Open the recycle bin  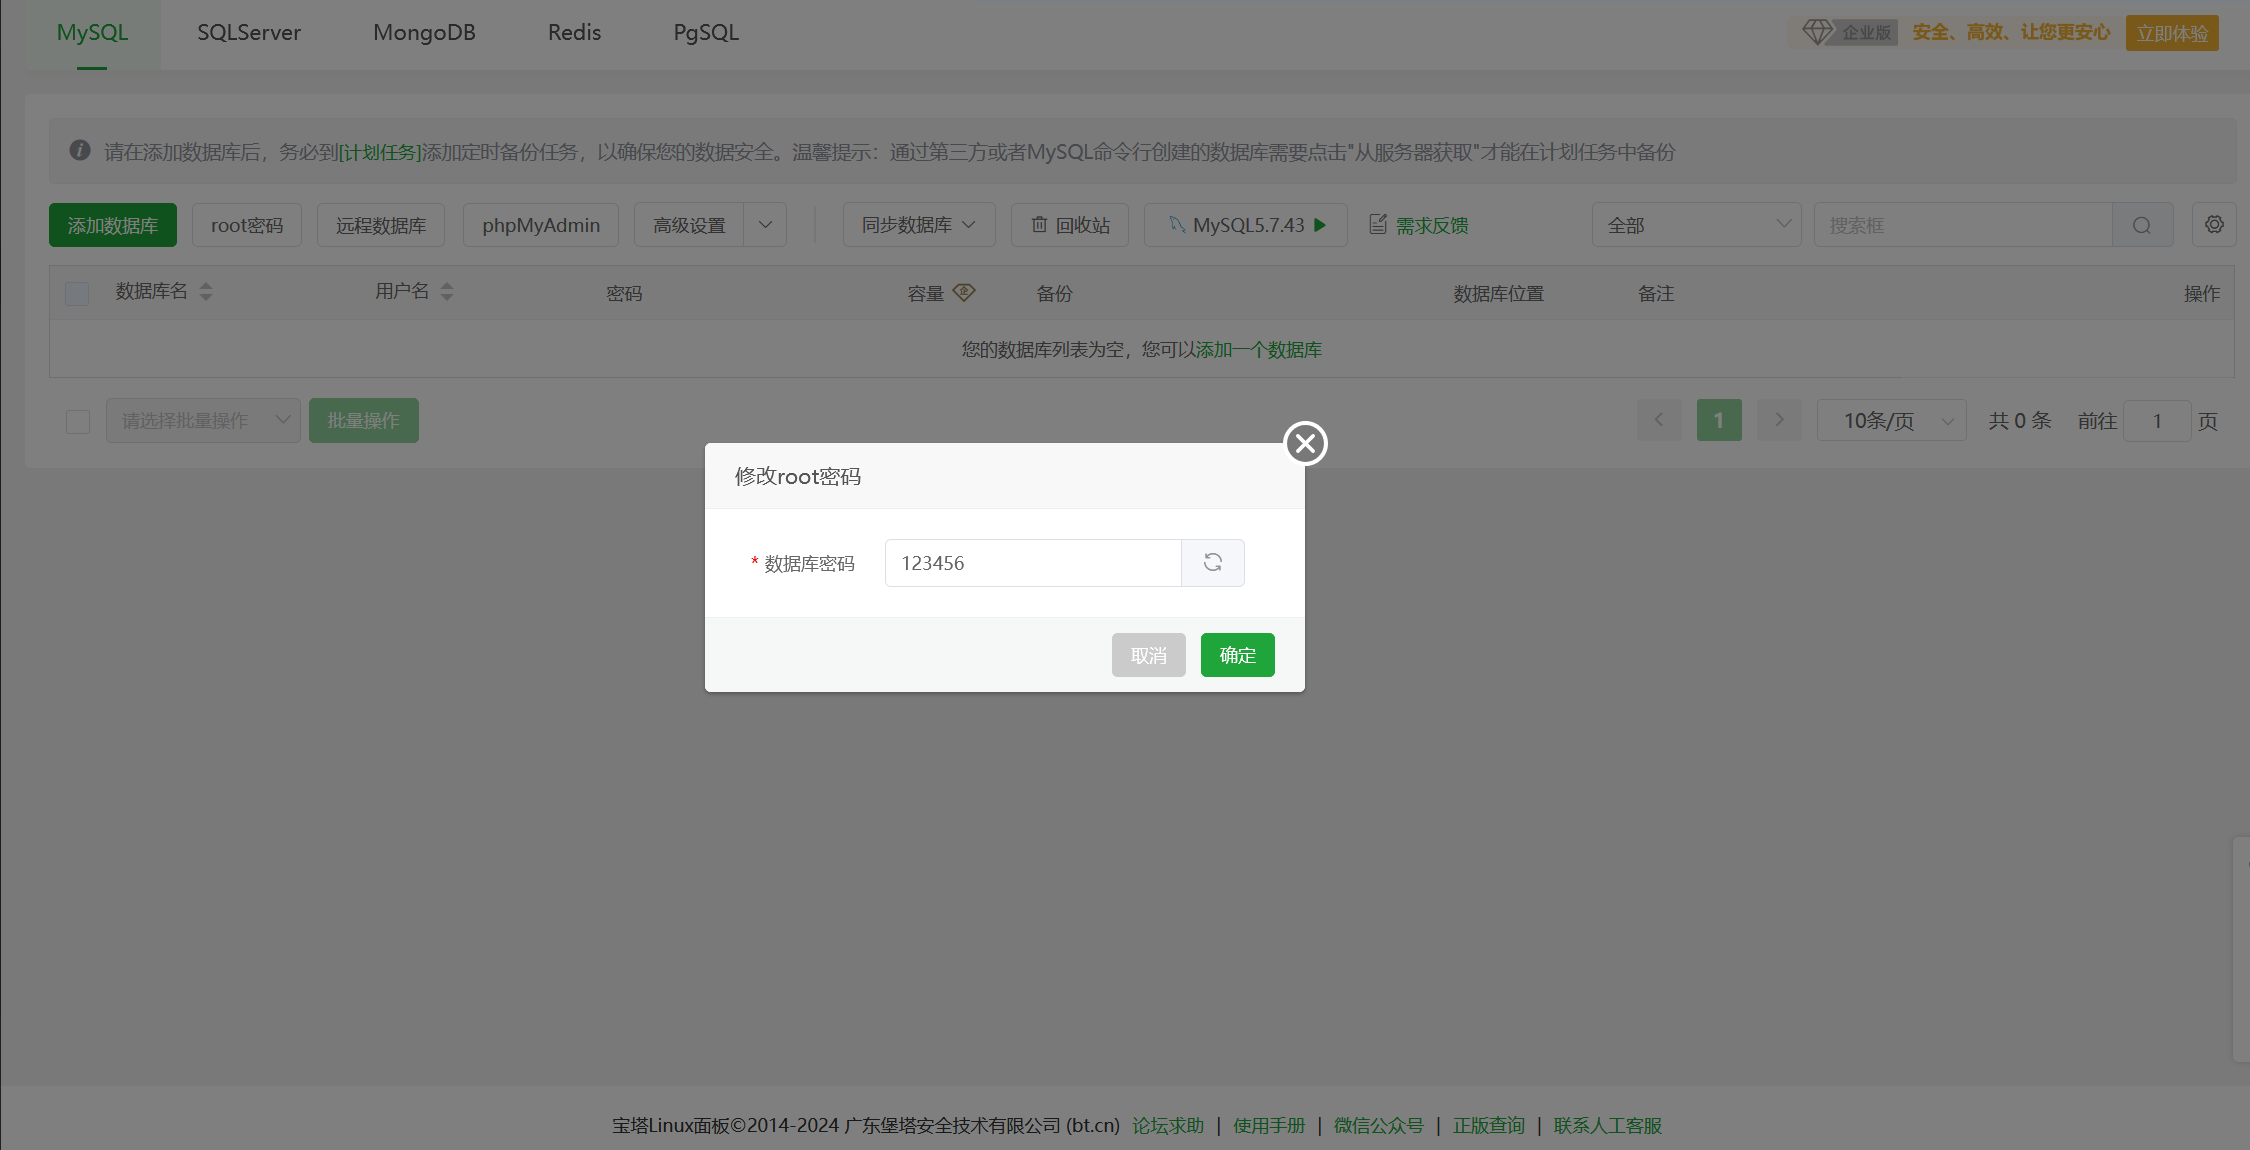pos(1070,226)
